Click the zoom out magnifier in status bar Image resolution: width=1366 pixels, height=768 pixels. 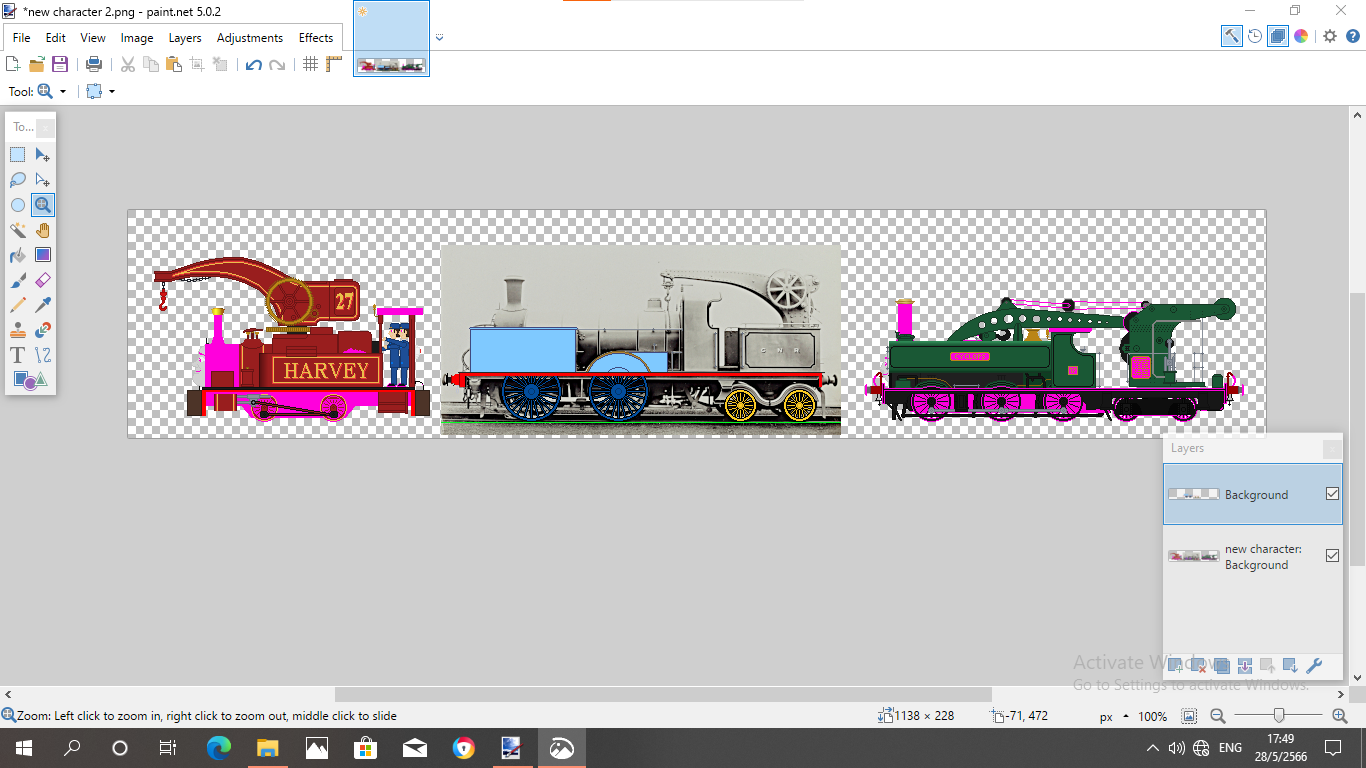click(1217, 716)
